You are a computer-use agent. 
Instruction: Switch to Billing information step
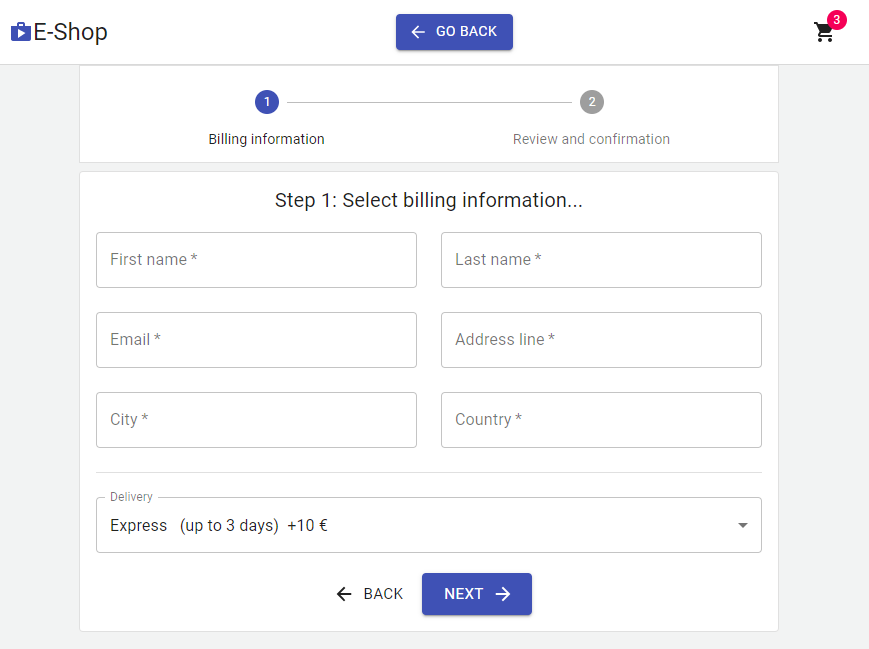click(267, 139)
